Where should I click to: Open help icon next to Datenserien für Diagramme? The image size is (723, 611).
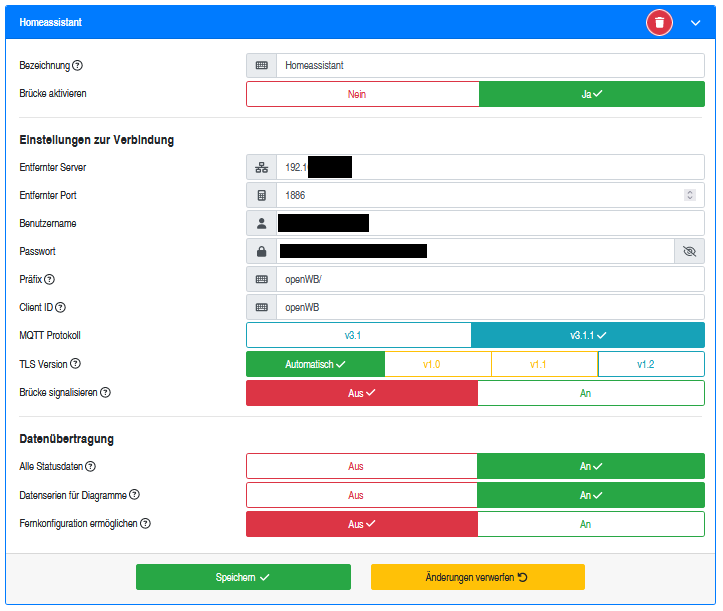[134, 495]
